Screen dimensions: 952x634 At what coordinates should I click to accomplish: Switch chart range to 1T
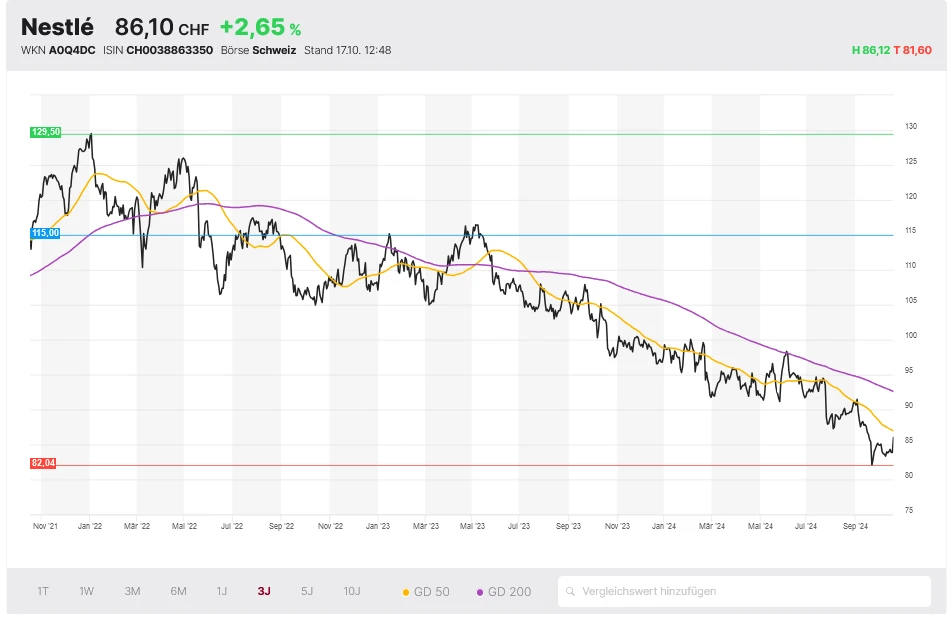pos(43,591)
